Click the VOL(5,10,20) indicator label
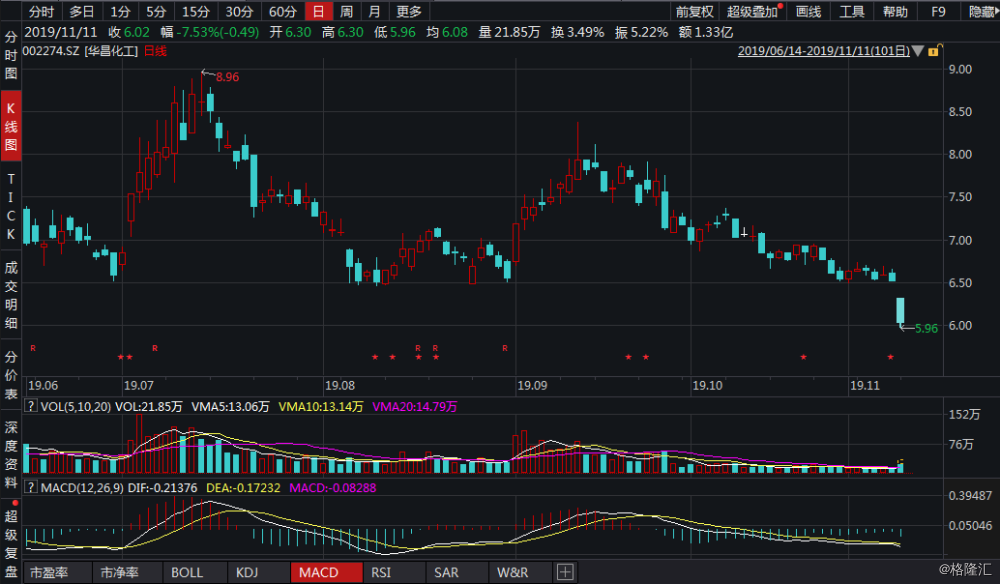1000x584 pixels. coord(75,406)
